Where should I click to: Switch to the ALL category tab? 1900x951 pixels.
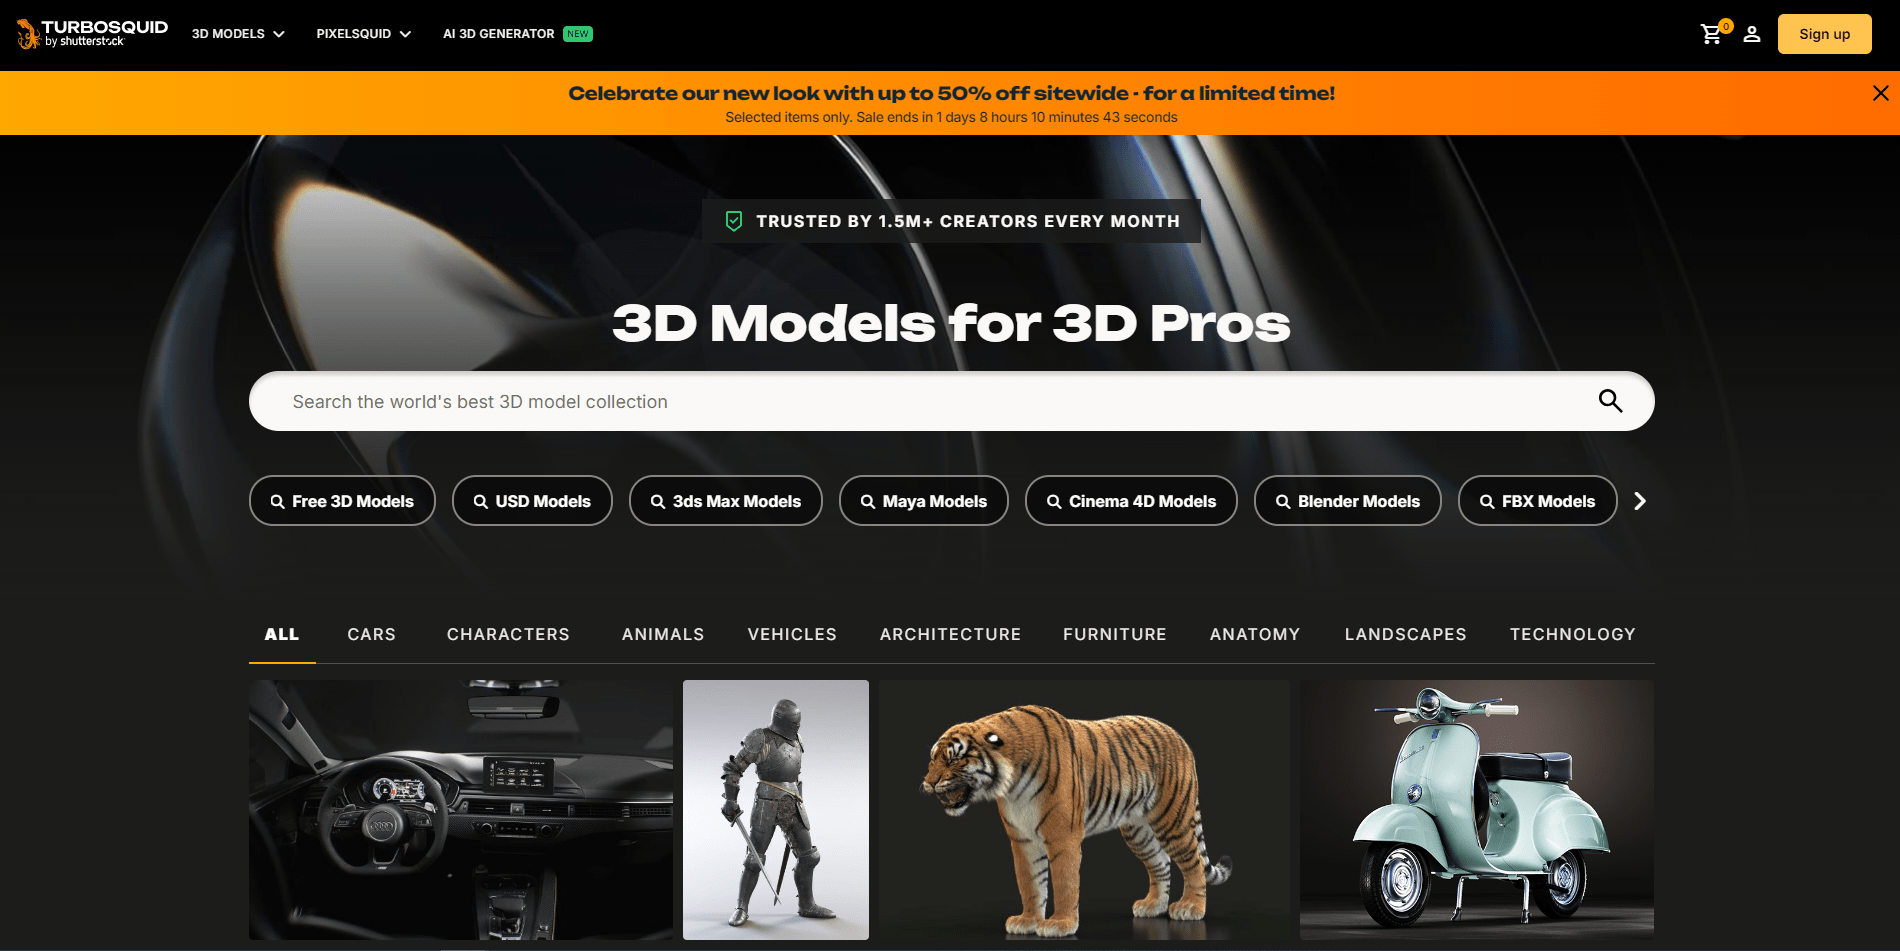click(282, 635)
